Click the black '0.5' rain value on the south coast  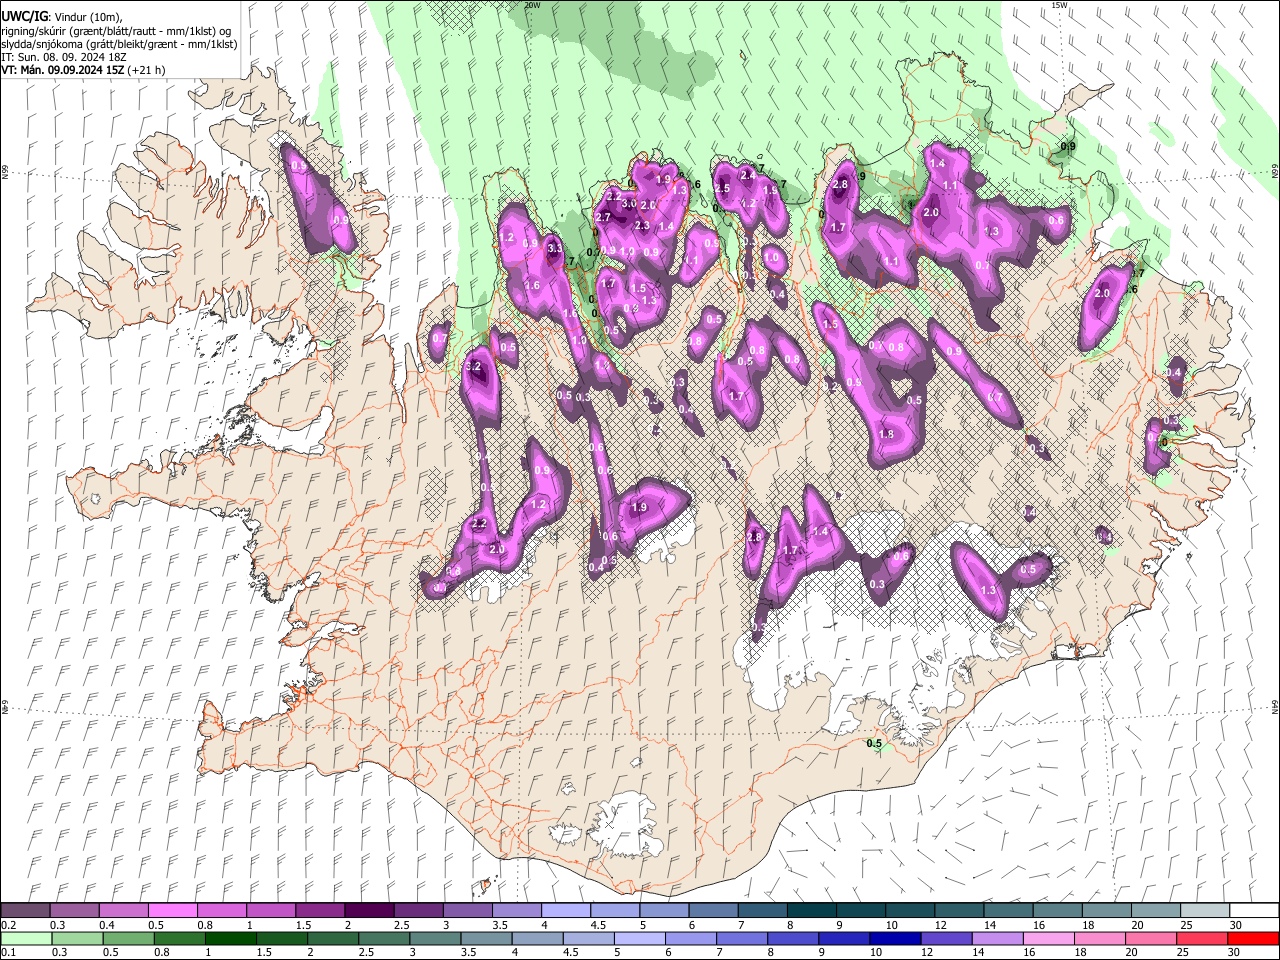click(x=874, y=743)
